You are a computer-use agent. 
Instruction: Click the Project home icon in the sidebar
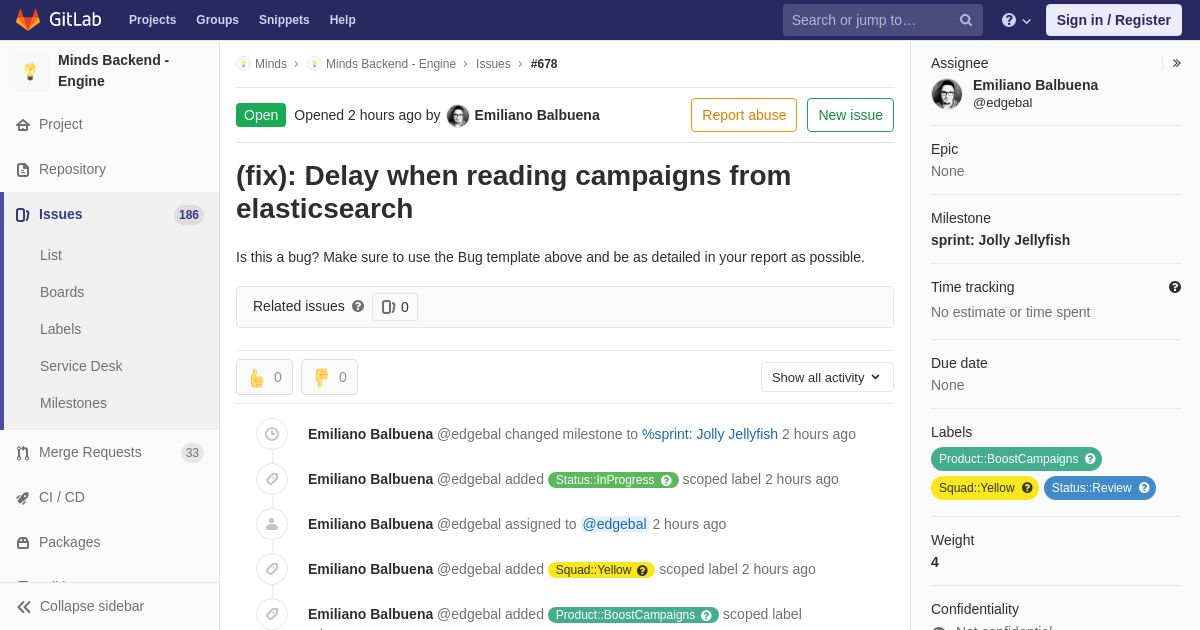point(23,125)
